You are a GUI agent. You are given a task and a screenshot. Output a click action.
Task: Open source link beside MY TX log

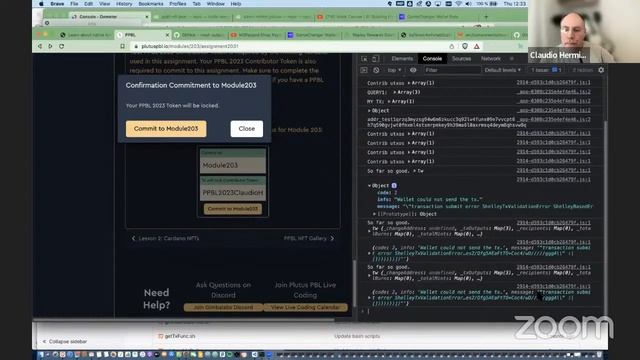(x=553, y=101)
